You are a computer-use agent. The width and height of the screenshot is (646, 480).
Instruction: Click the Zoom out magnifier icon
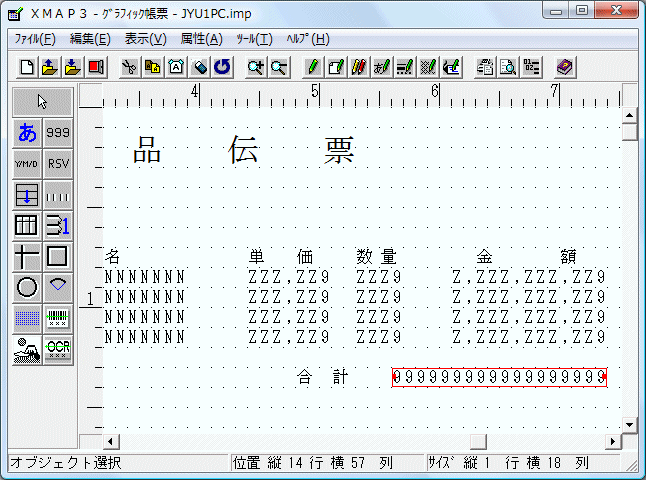279,67
